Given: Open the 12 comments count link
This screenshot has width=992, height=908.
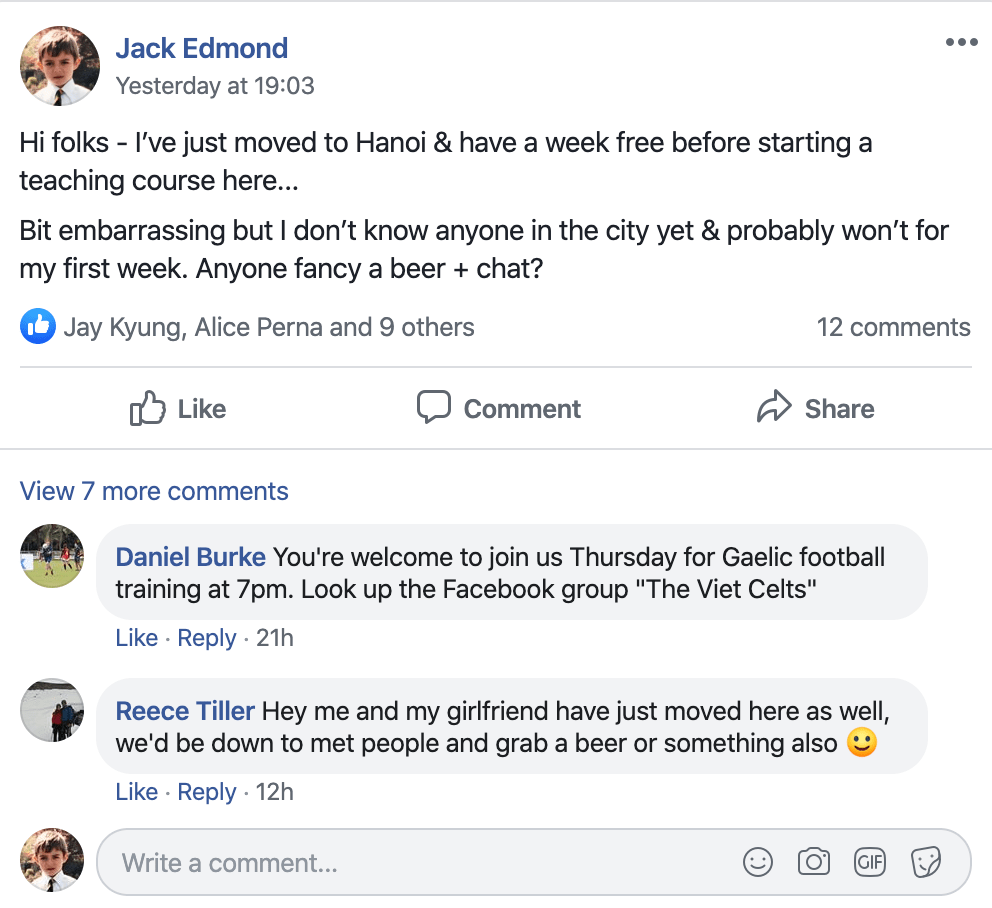Looking at the screenshot, I should (x=893, y=327).
